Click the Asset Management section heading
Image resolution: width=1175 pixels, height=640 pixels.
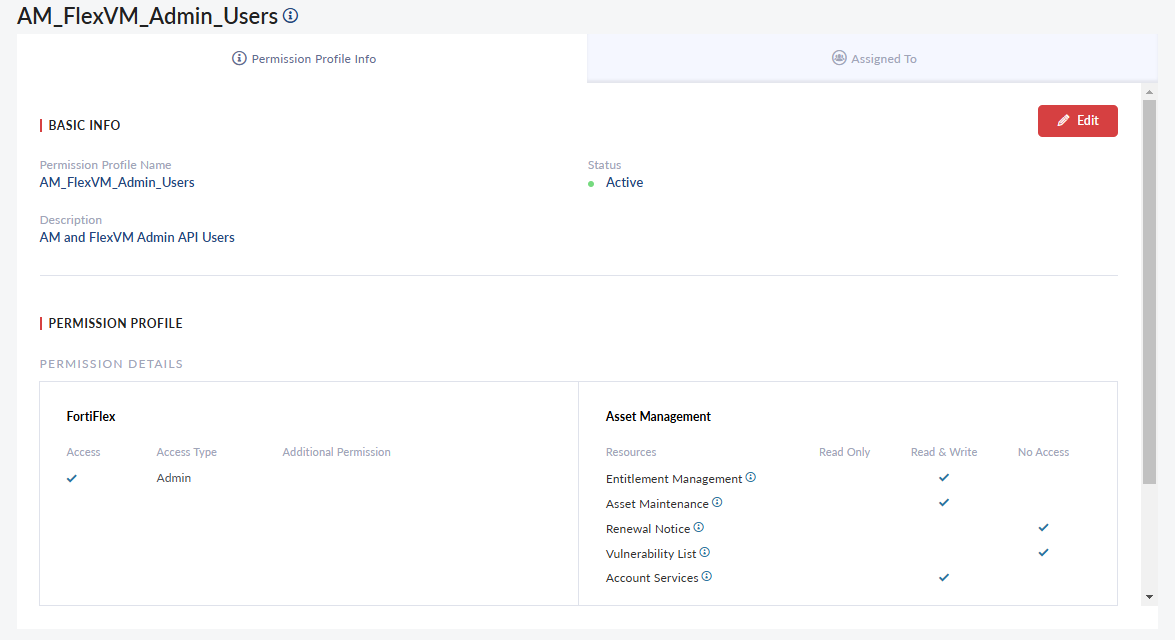coord(658,416)
